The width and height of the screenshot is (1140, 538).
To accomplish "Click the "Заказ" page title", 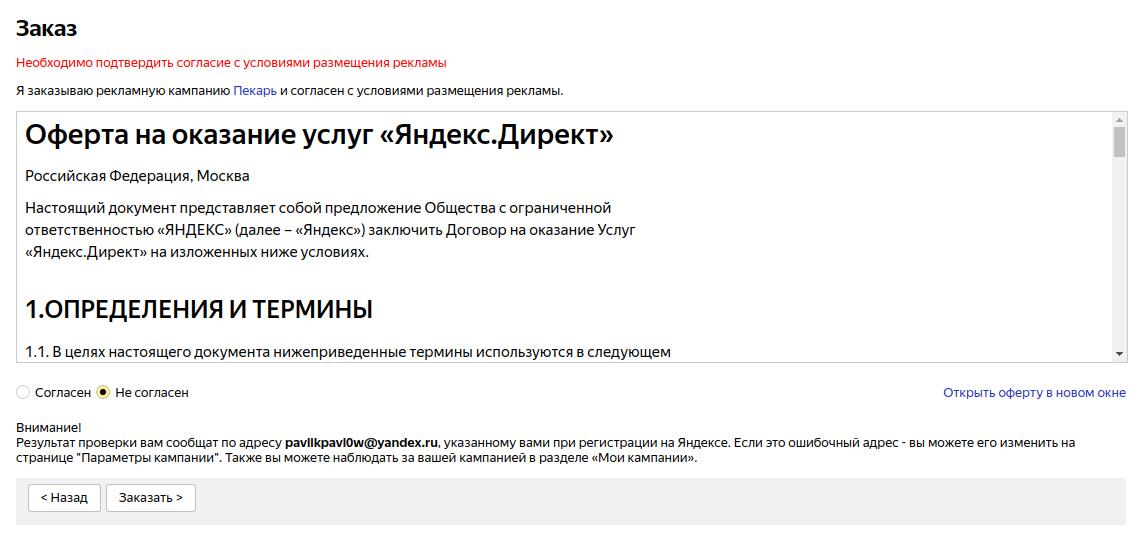I will (x=47, y=28).
